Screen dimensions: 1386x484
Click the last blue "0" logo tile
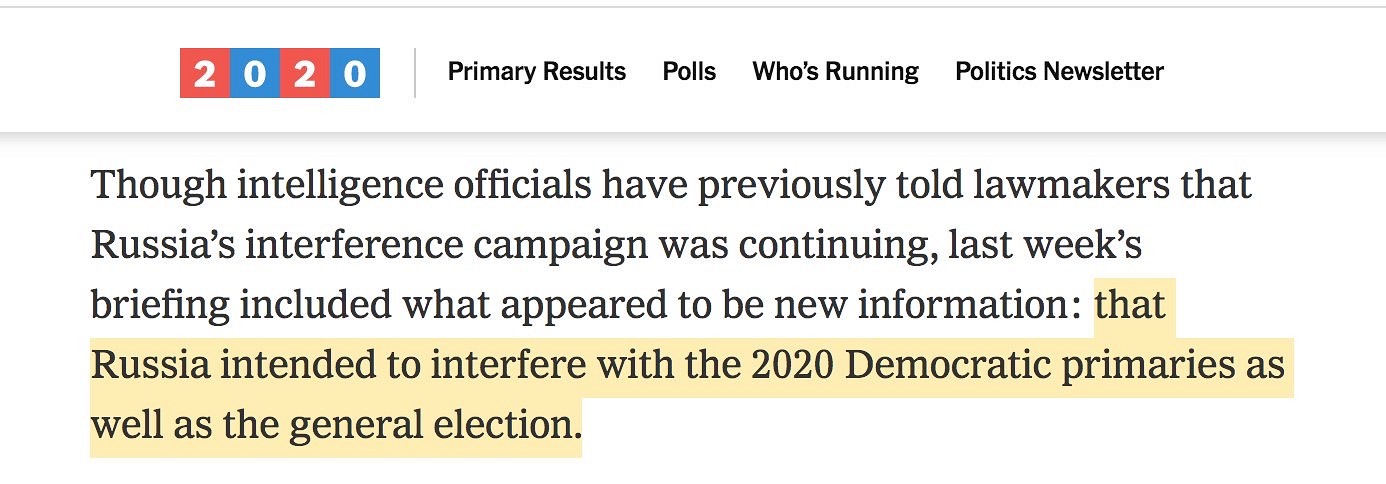tap(355, 73)
